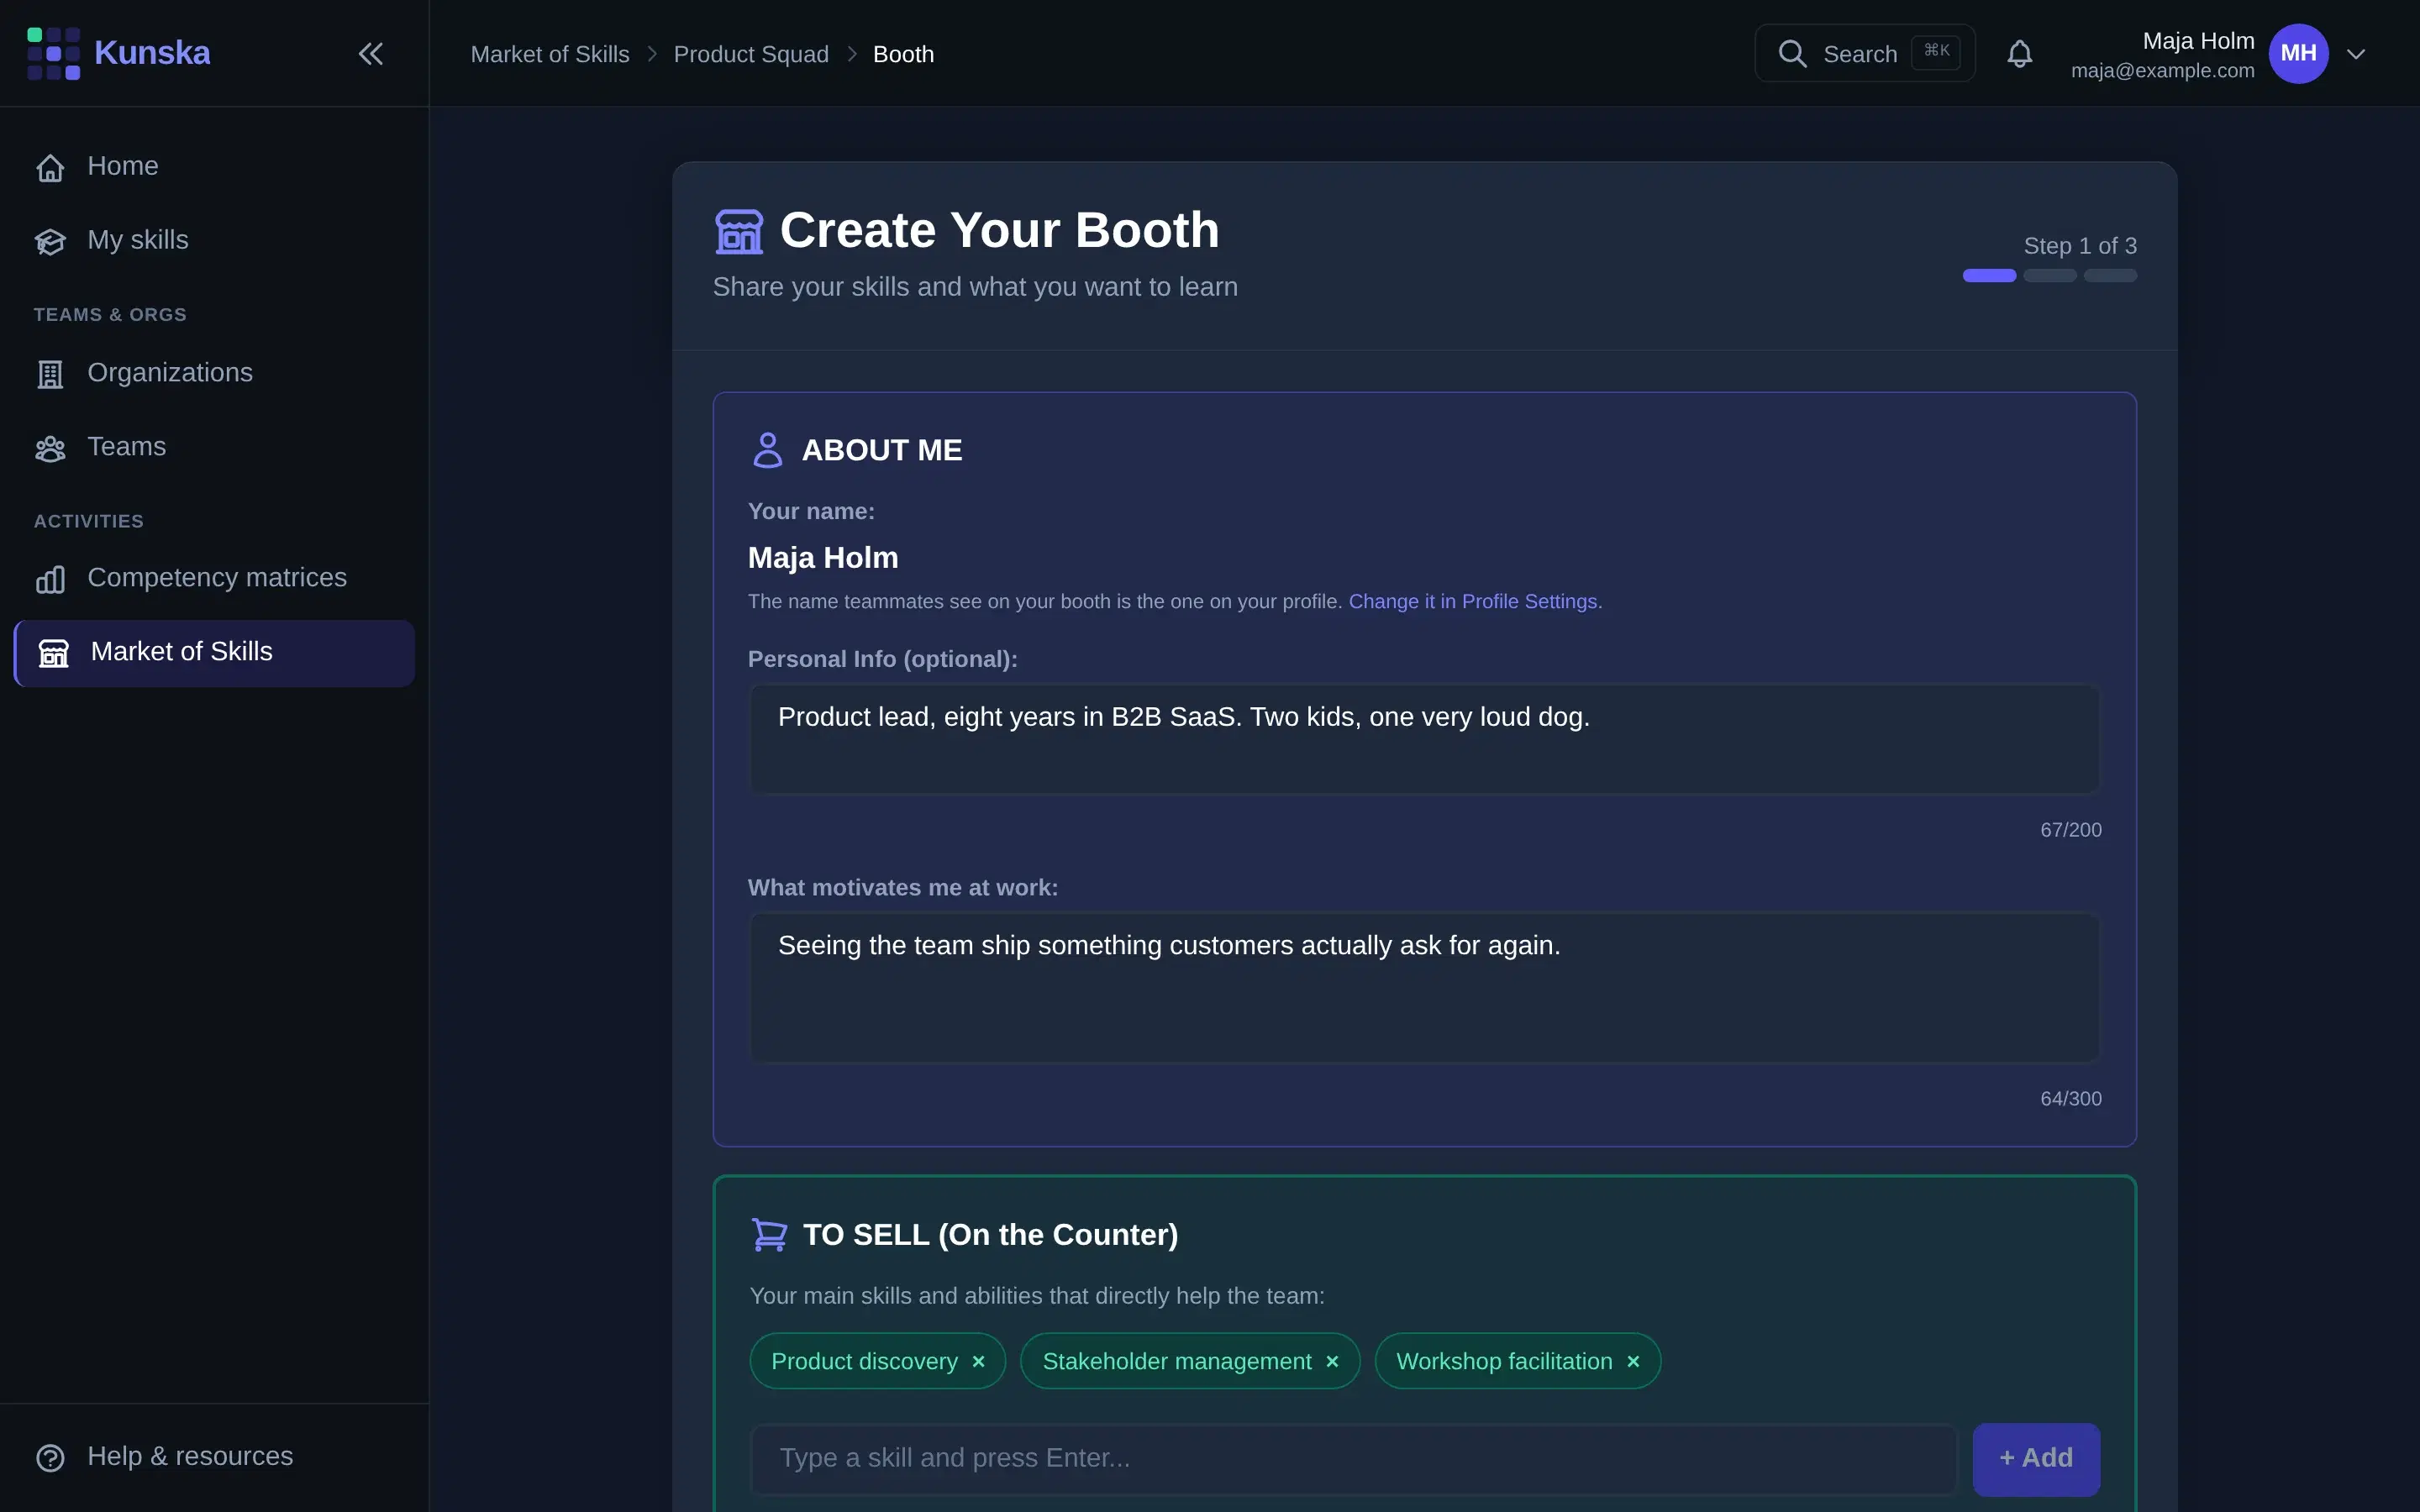Focus the What motivates me text area

1424,988
